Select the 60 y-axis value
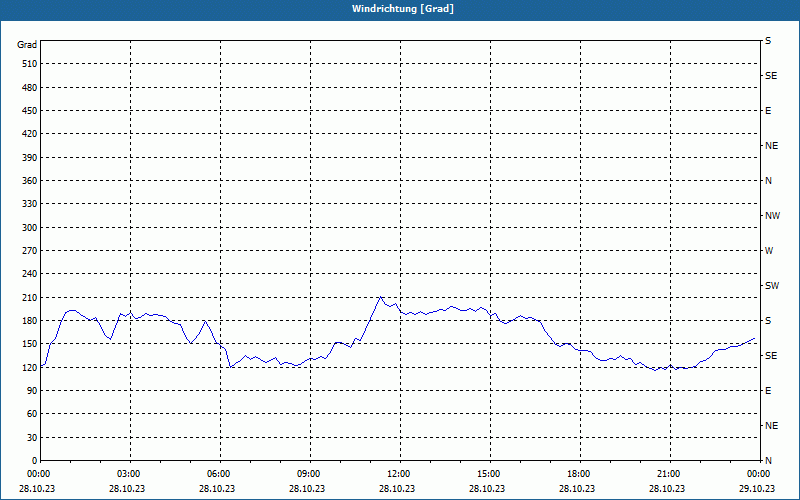Screen dimensions: 800x500 coord(32,414)
